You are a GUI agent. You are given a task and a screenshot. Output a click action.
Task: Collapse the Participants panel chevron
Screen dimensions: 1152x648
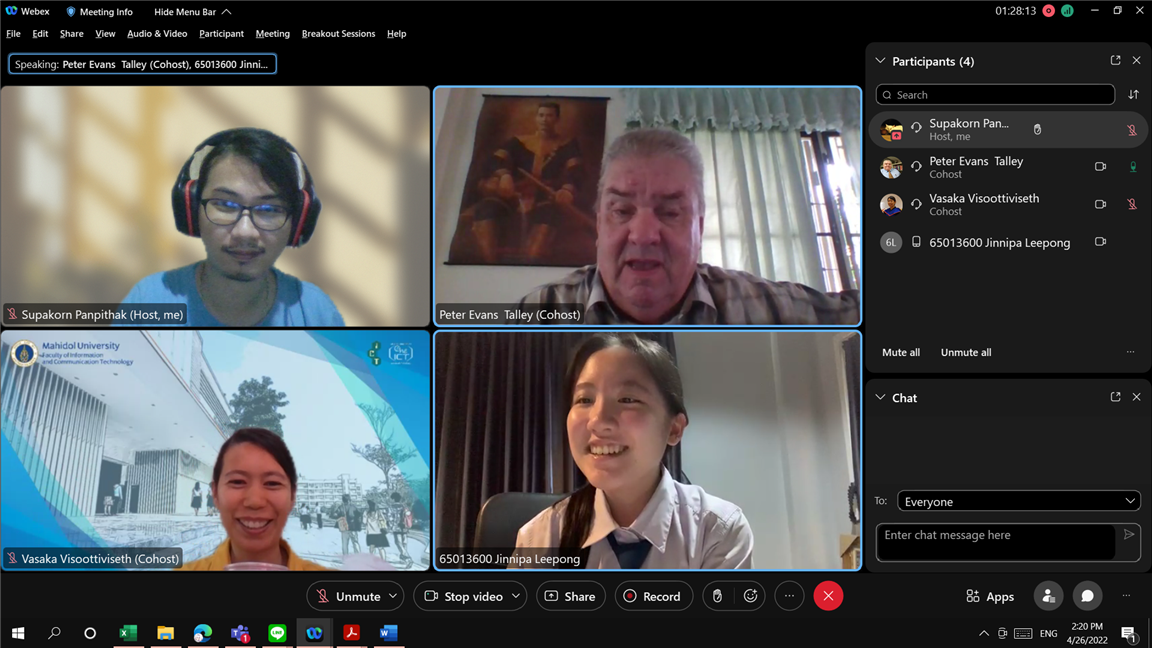point(880,61)
